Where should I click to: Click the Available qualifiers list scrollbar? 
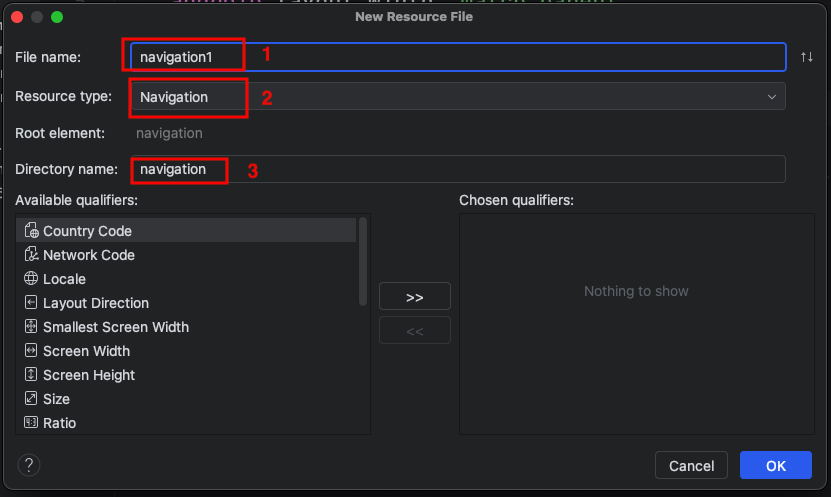363,260
